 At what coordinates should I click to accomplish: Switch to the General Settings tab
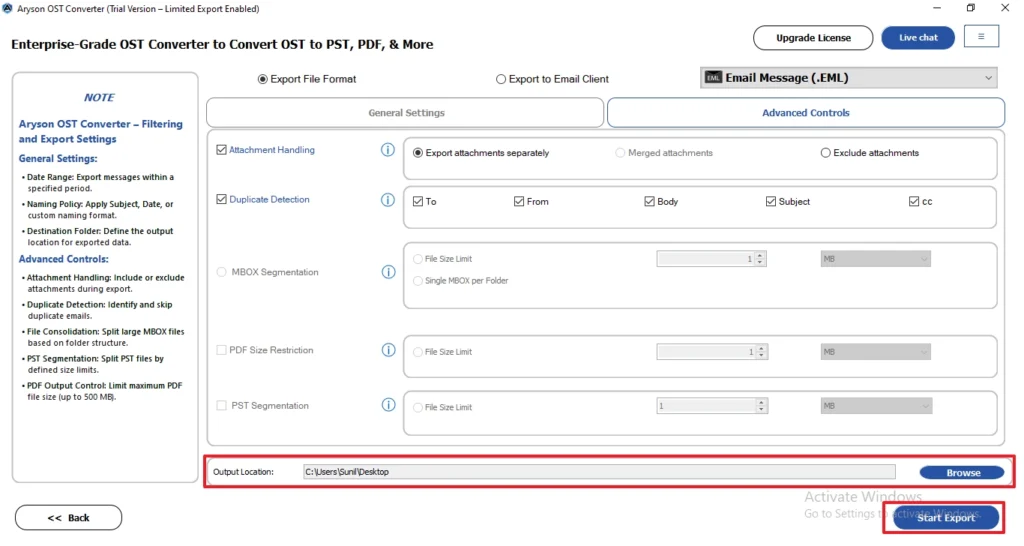point(406,113)
